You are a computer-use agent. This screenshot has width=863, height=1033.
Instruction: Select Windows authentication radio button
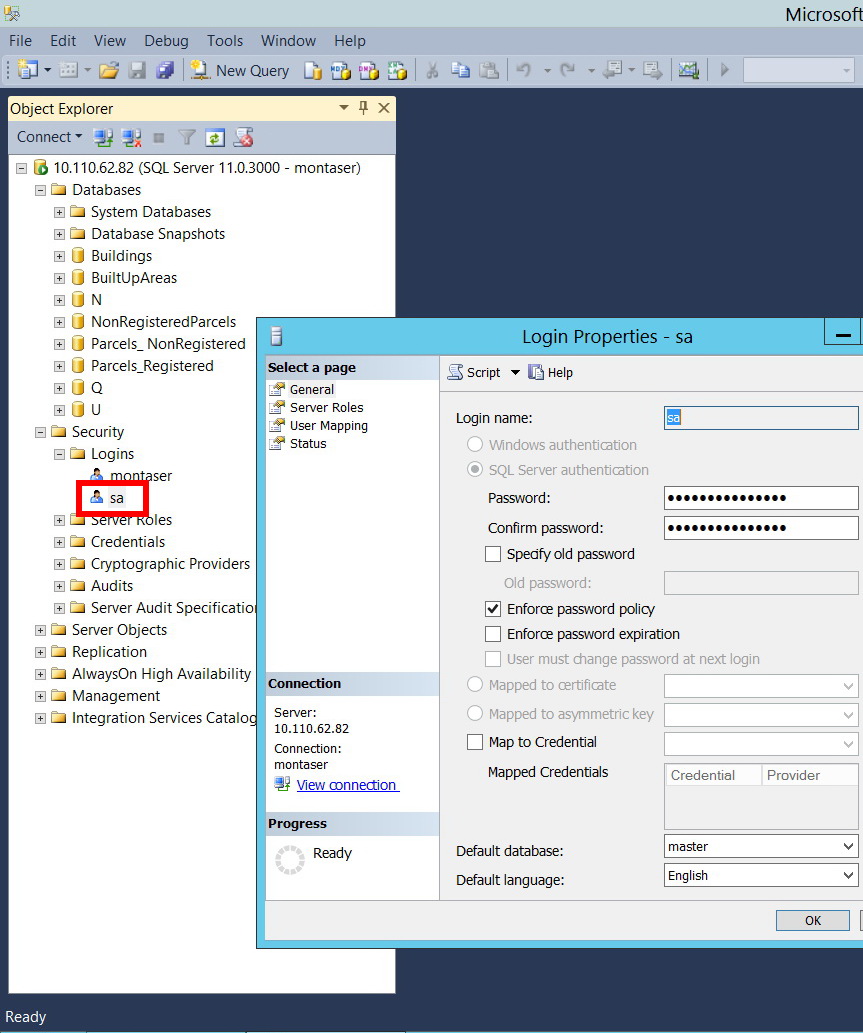coord(475,444)
